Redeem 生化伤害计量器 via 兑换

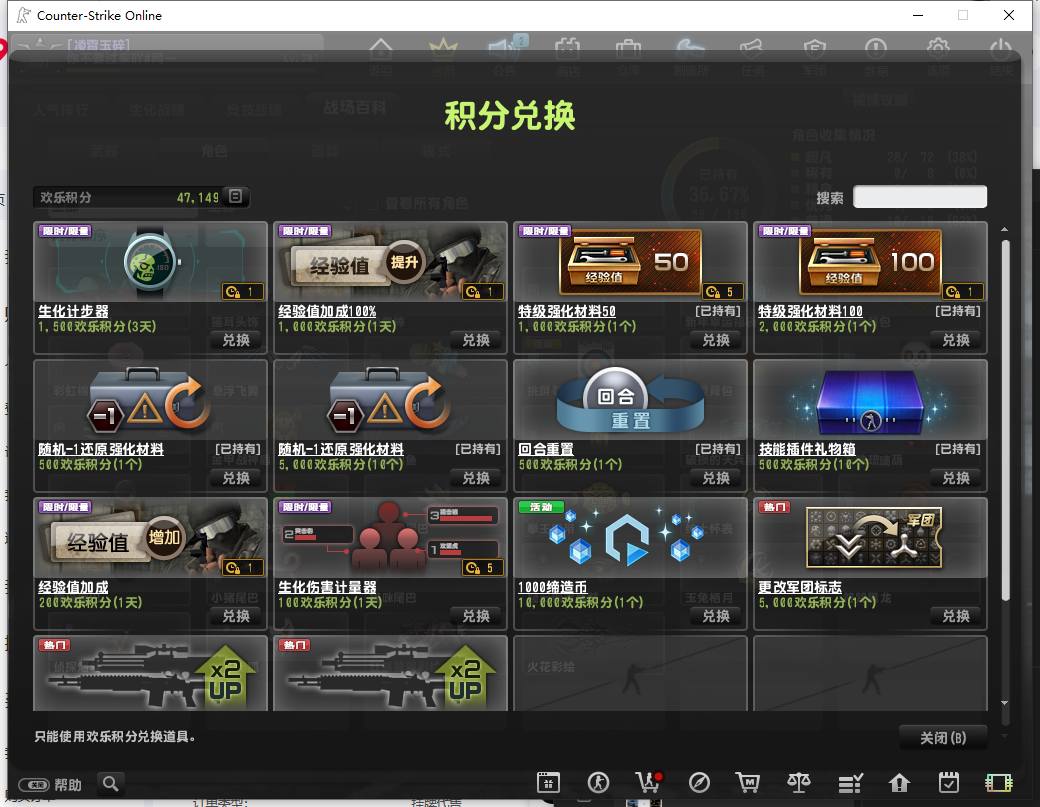[x=476, y=616]
